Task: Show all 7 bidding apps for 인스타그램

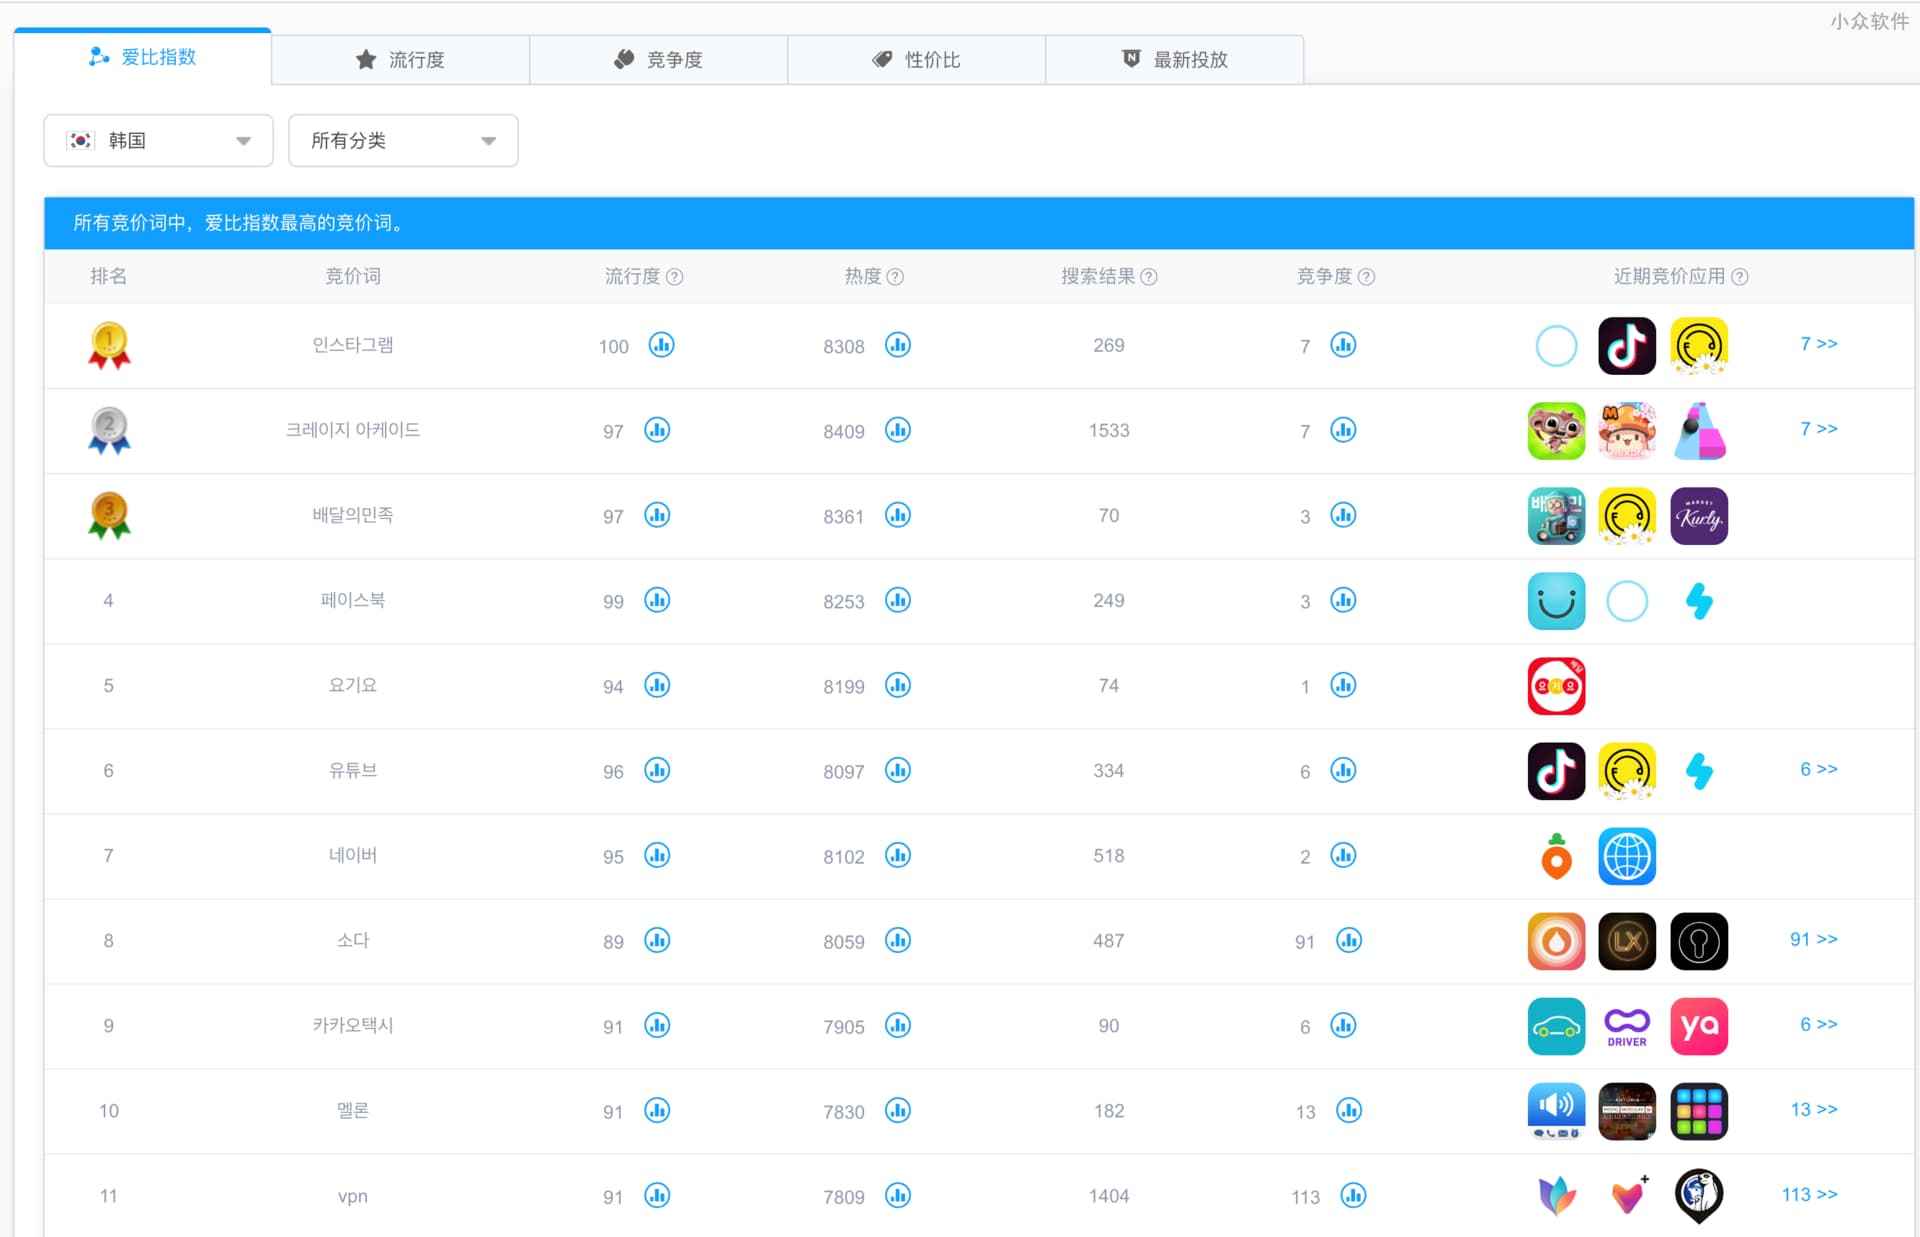Action: pos(1819,344)
